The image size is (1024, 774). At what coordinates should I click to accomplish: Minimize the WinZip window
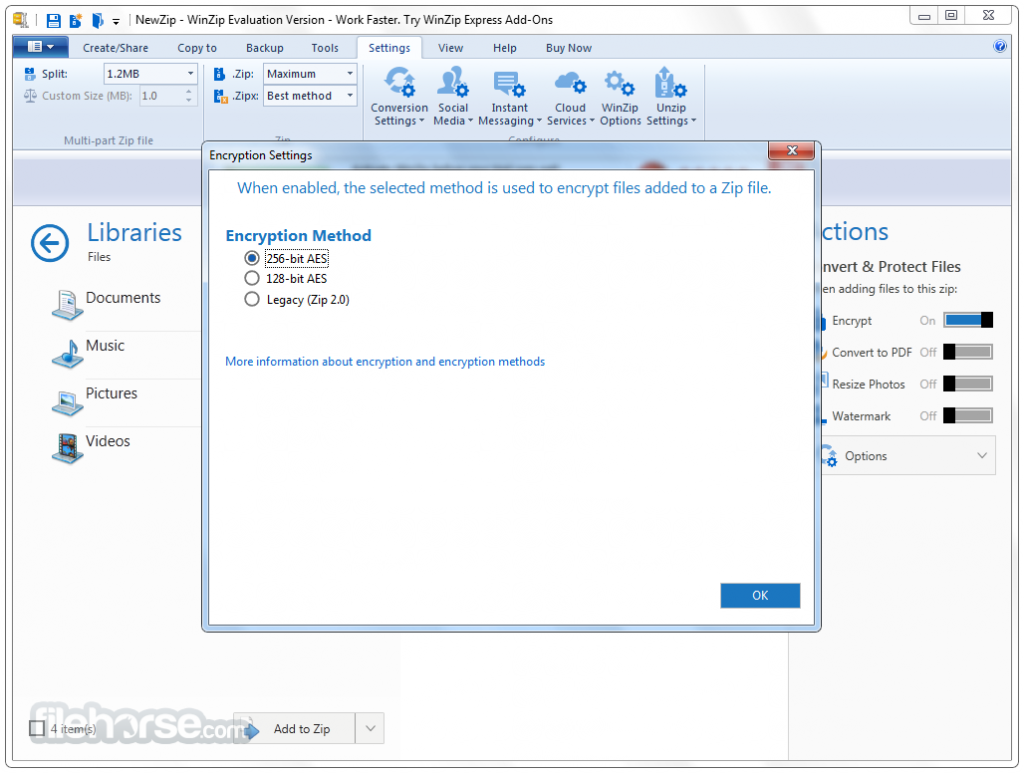click(x=924, y=16)
